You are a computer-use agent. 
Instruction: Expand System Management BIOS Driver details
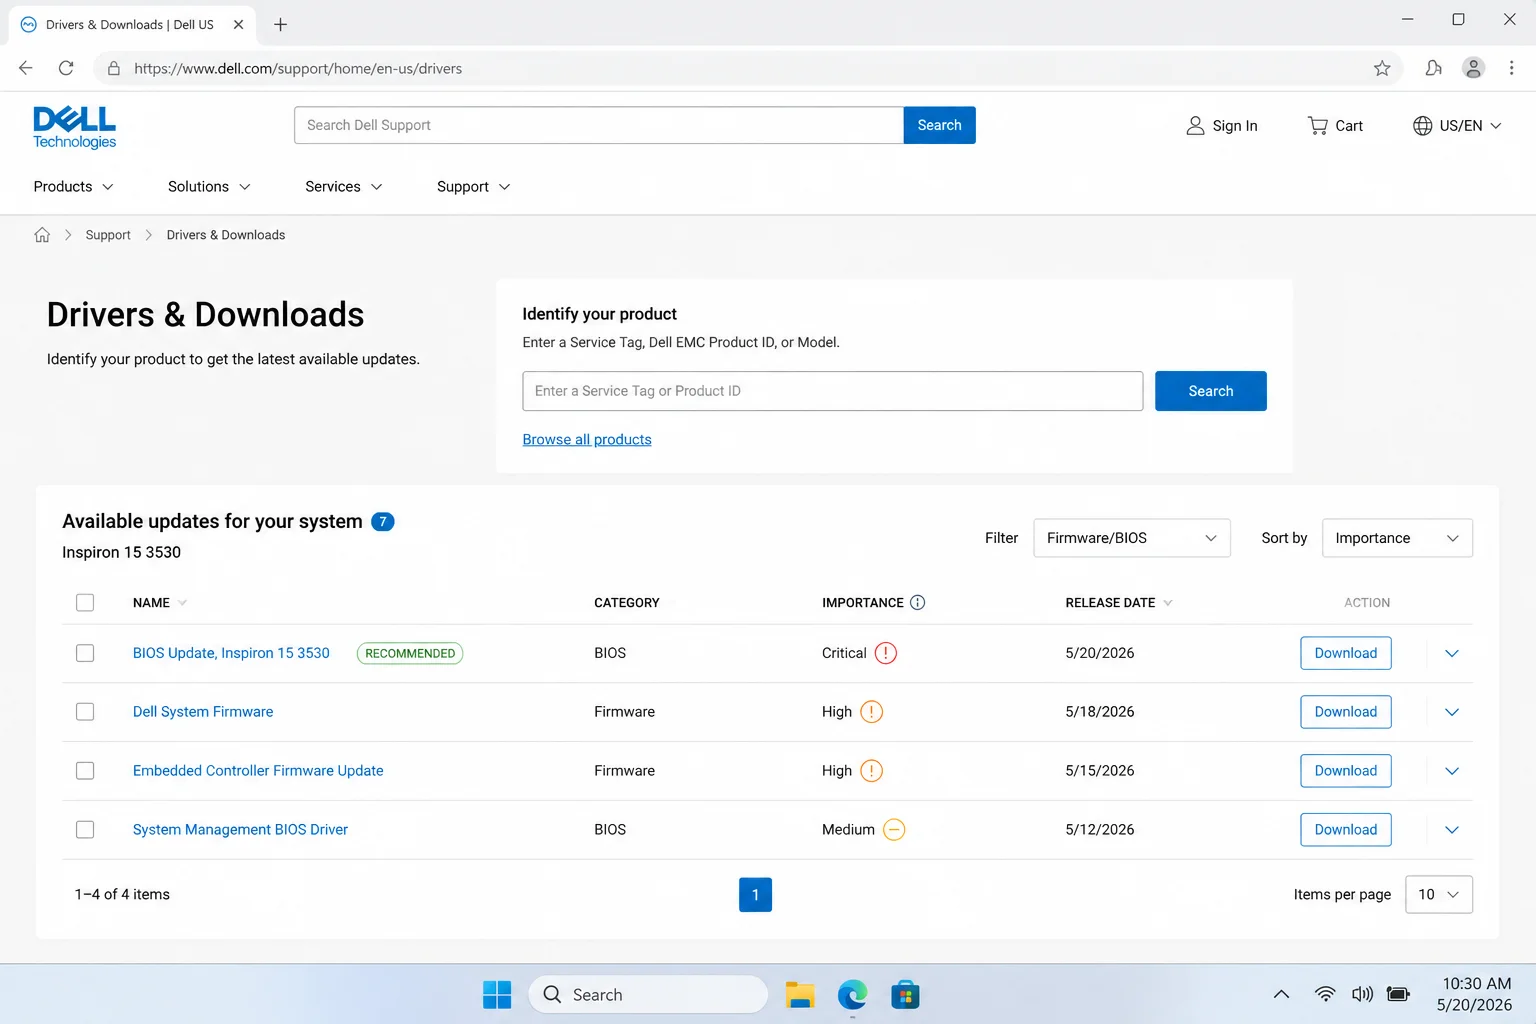pos(1452,830)
